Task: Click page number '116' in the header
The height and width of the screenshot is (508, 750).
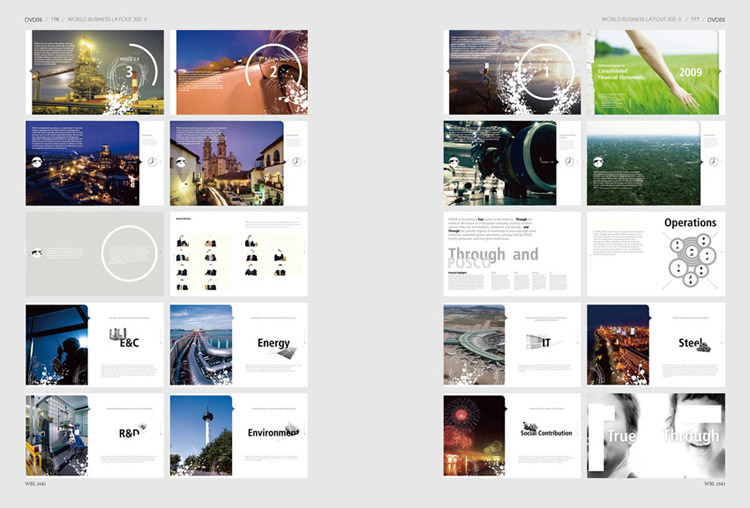Action: (55, 20)
